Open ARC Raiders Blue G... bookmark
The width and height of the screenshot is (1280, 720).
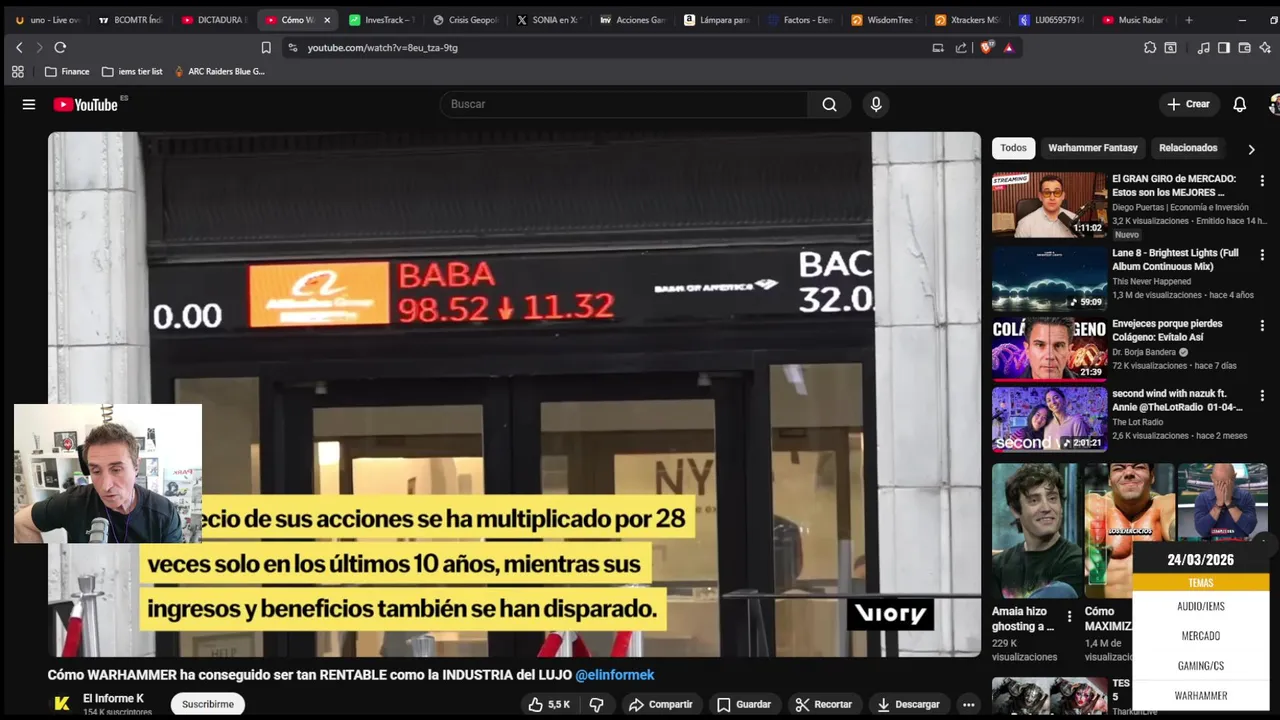tap(219, 71)
